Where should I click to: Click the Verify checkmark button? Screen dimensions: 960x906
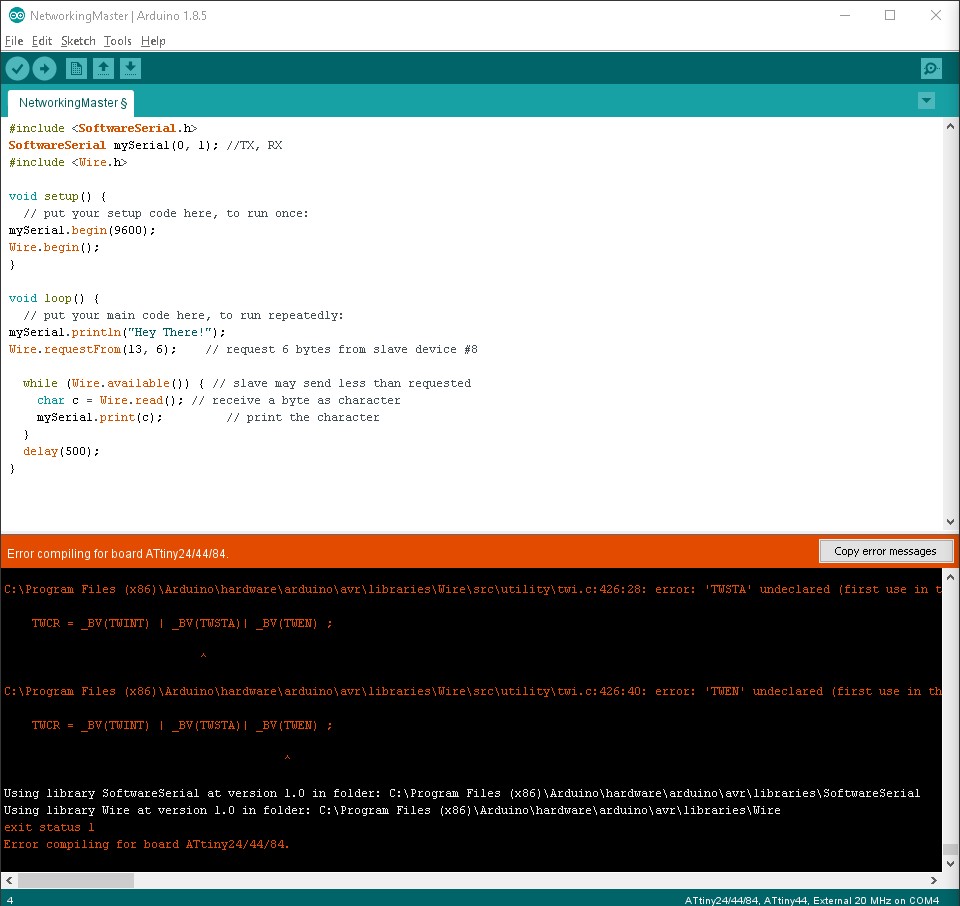(18, 69)
